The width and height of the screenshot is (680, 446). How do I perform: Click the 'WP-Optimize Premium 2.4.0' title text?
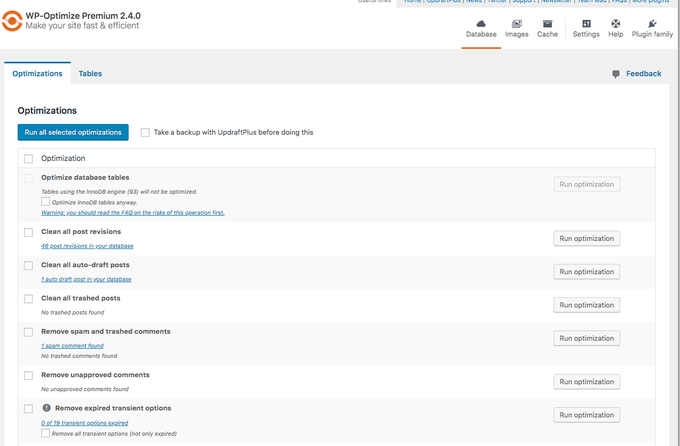tap(83, 16)
